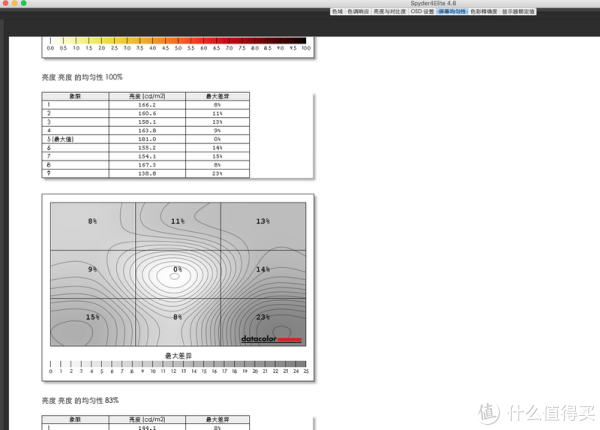Click the 160.6 luminance cell

click(147, 113)
